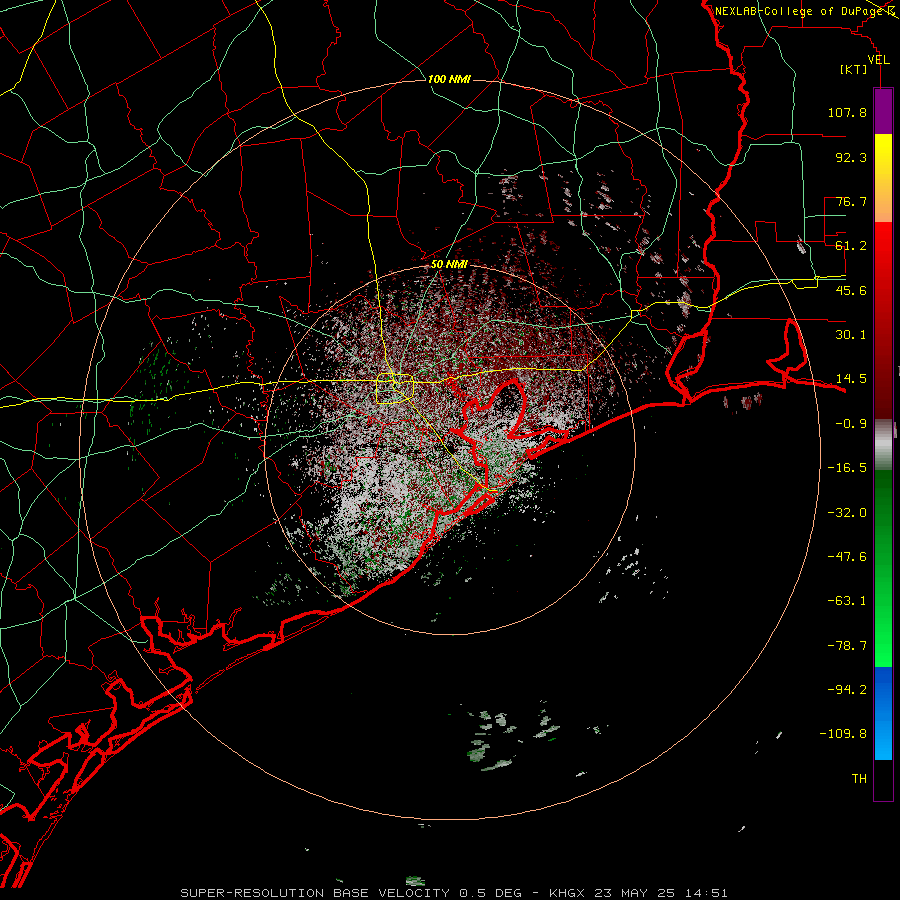This screenshot has height=900, width=900.
Task: Click the 92.3 velocity scale value
Action: pyautogui.click(x=851, y=157)
